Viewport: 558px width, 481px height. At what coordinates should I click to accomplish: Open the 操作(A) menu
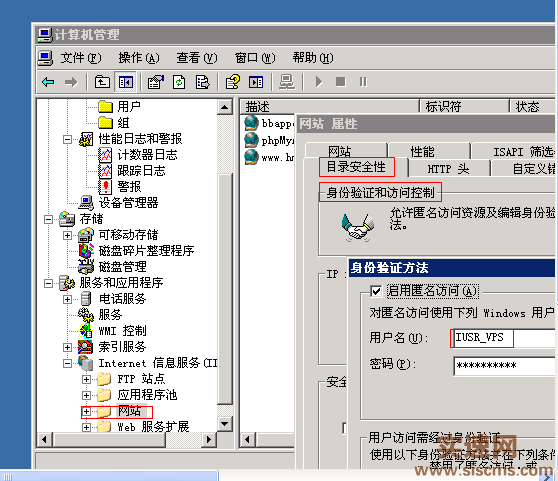pos(139,58)
